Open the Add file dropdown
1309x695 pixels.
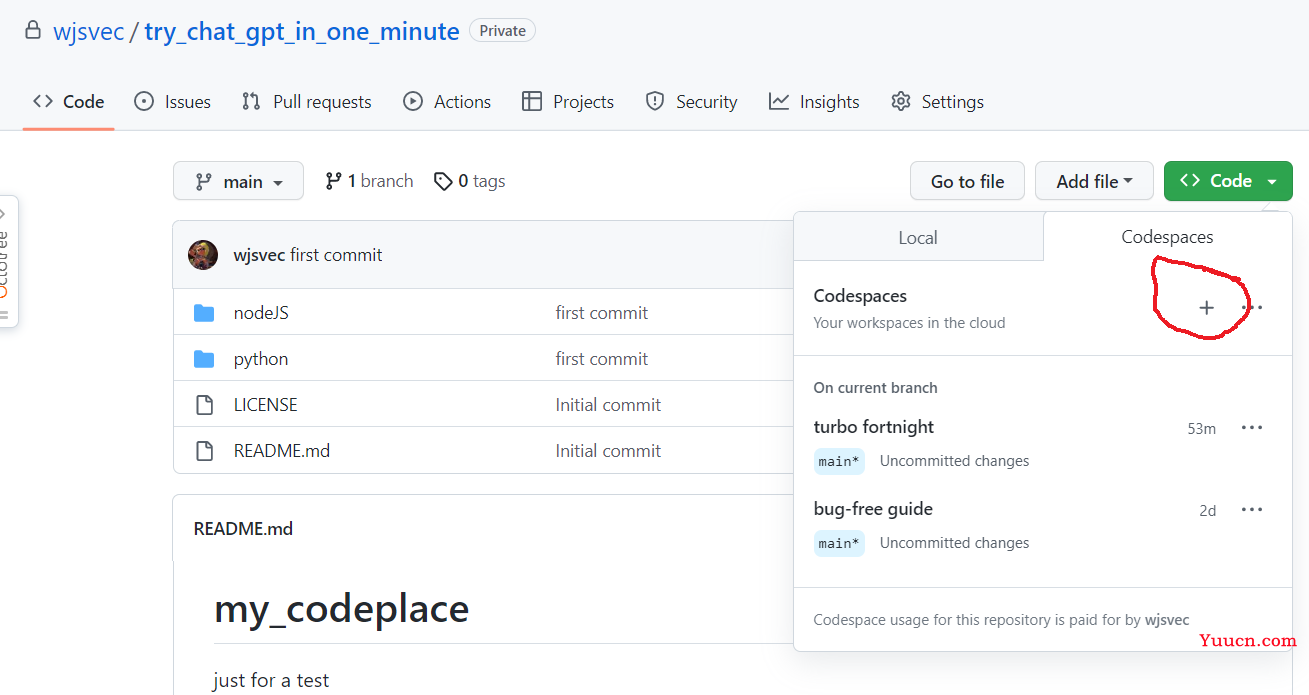tap(1094, 181)
